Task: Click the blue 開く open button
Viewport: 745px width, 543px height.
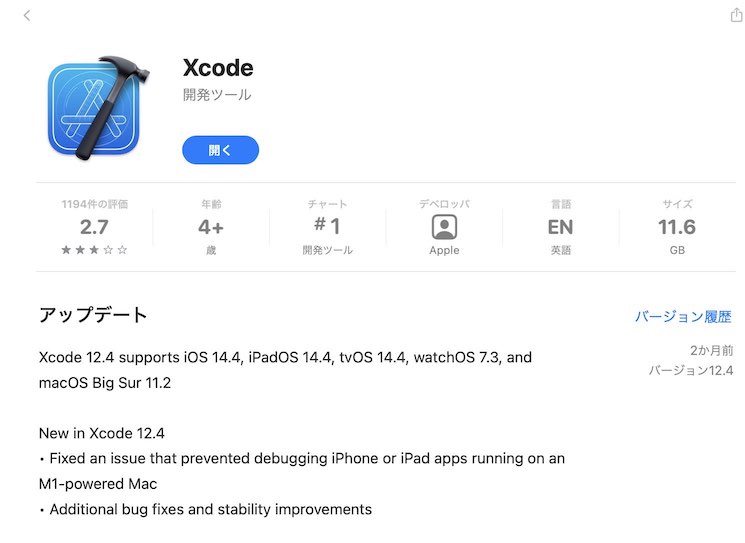Action: point(220,150)
